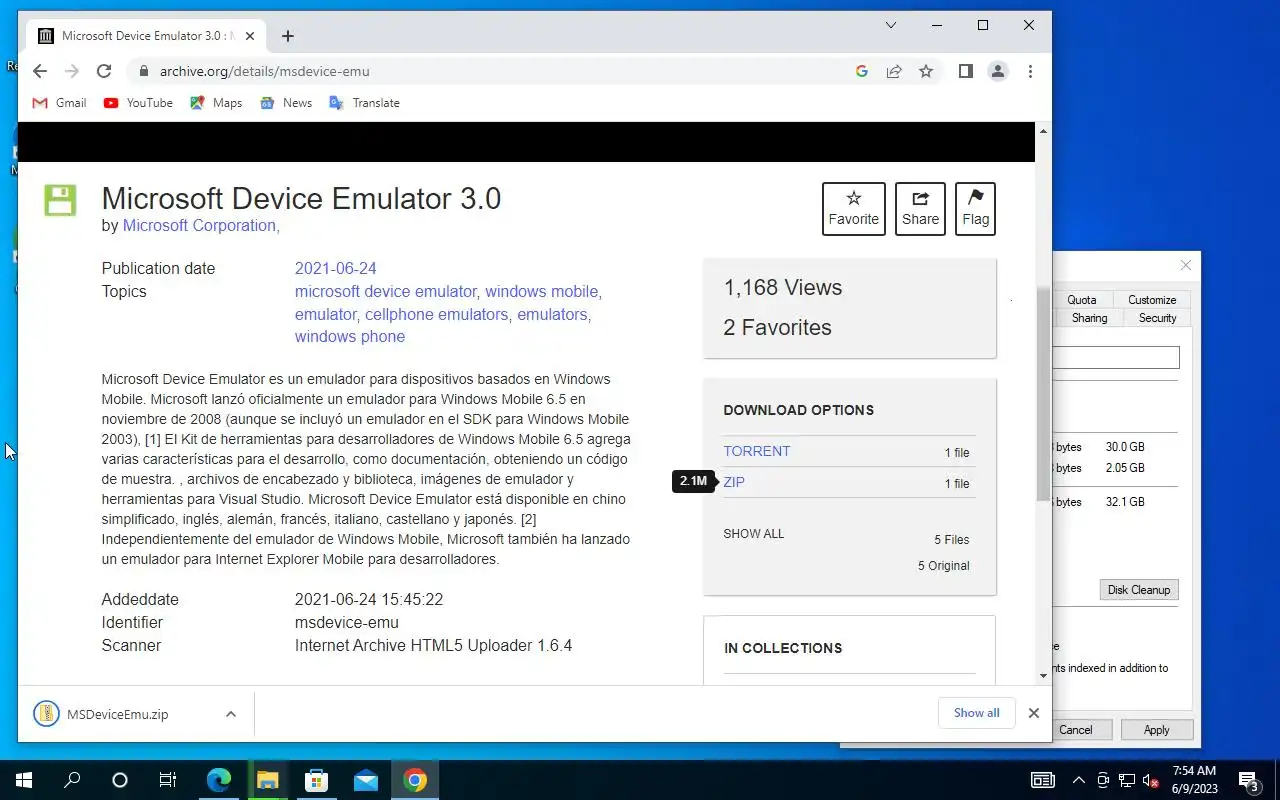Open the notification center icon
1280x800 pixels.
[1249, 780]
